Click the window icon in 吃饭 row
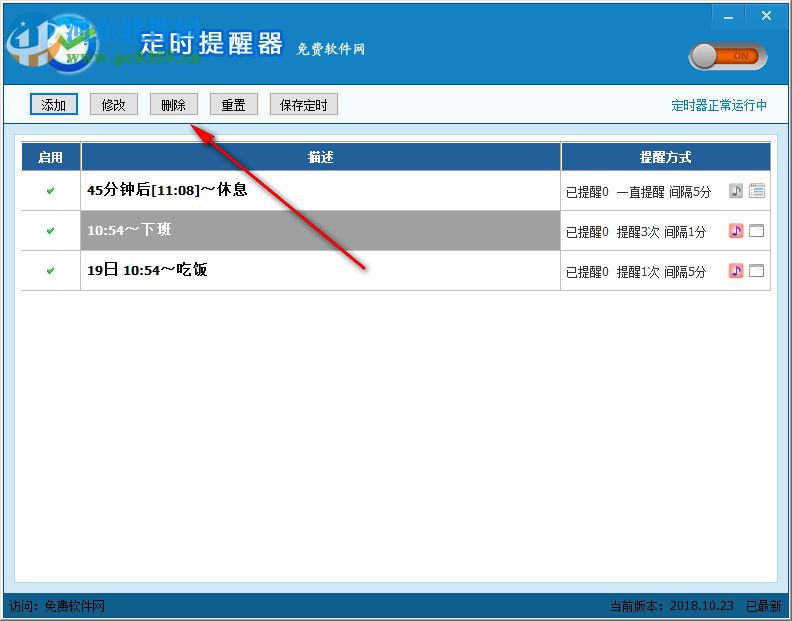 pyautogui.click(x=757, y=271)
